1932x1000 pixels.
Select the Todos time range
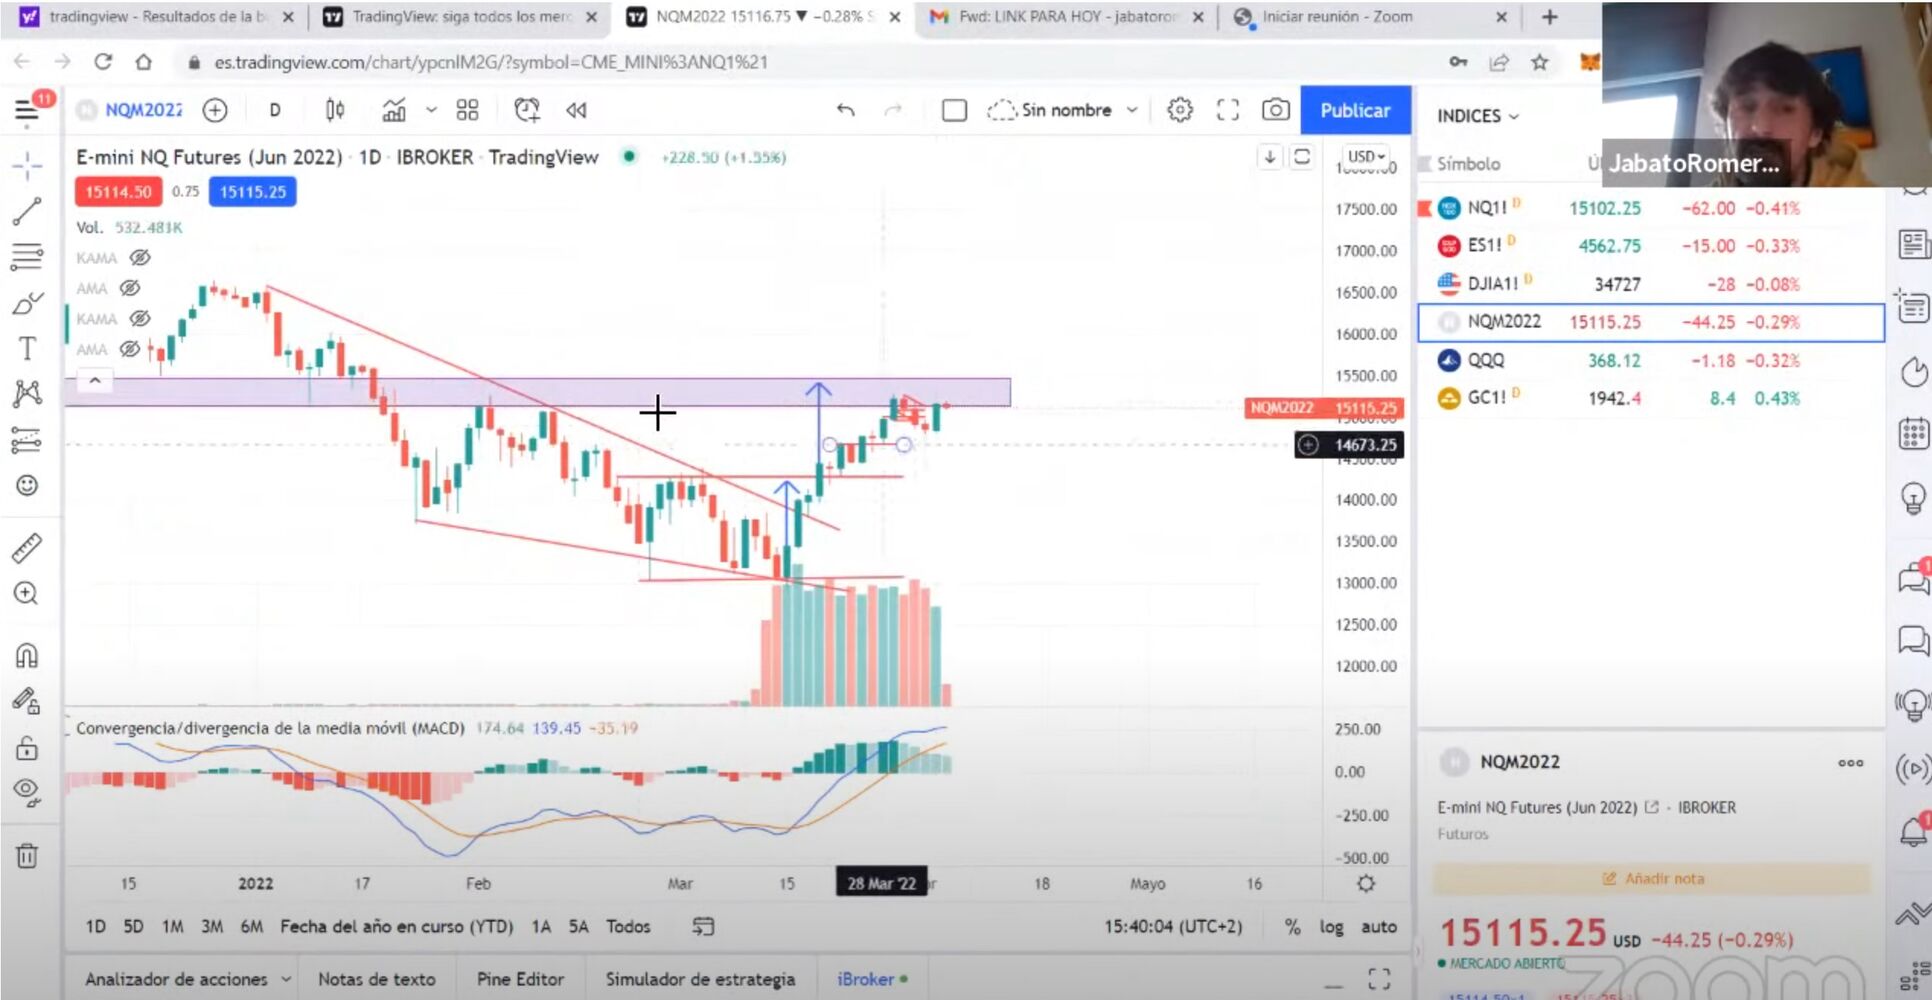point(628,927)
